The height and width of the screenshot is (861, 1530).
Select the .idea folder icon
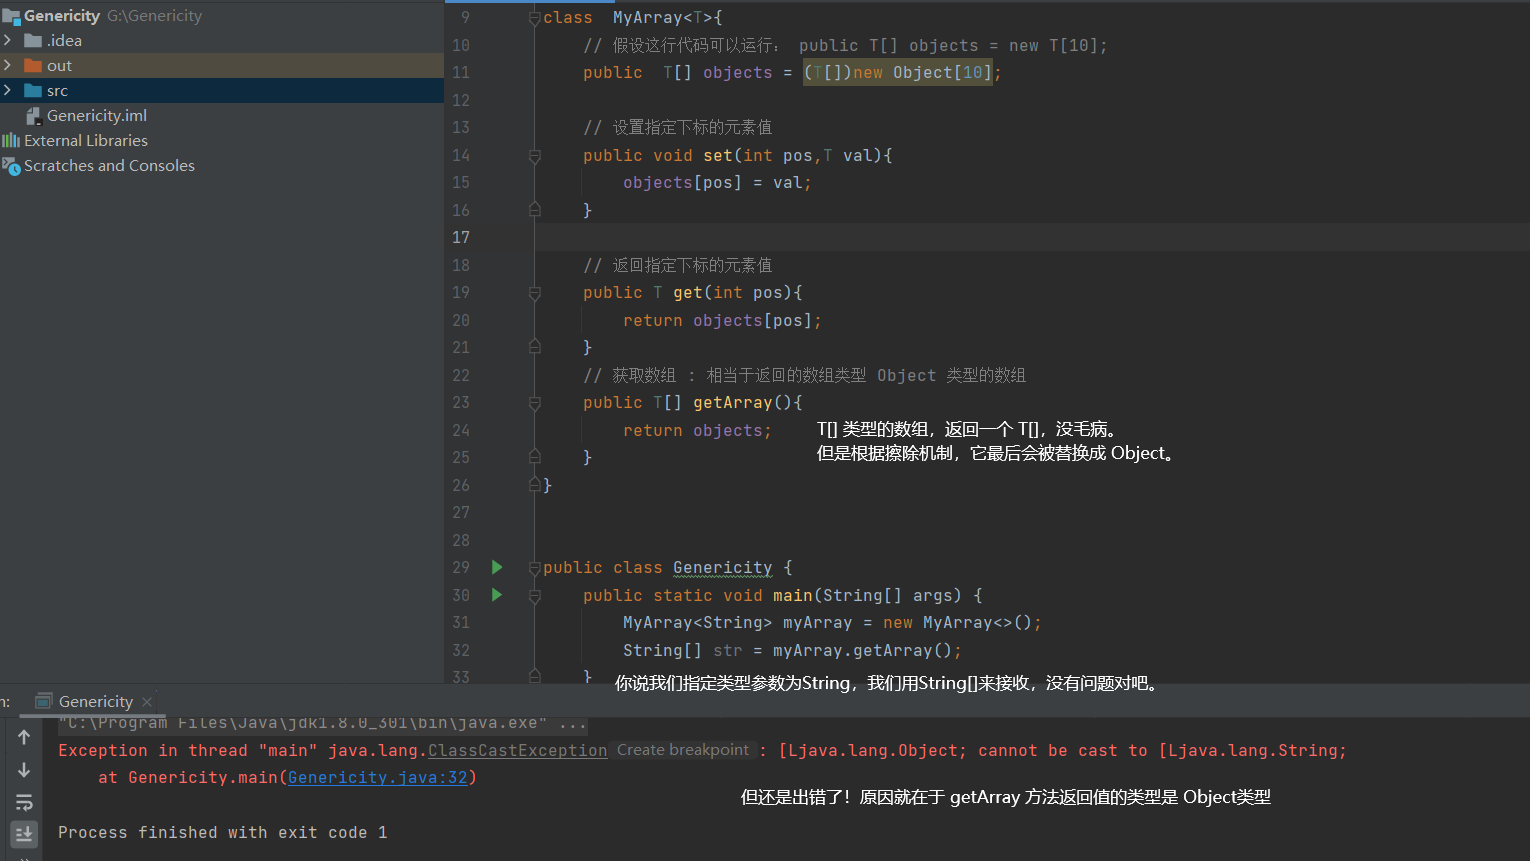pos(33,40)
